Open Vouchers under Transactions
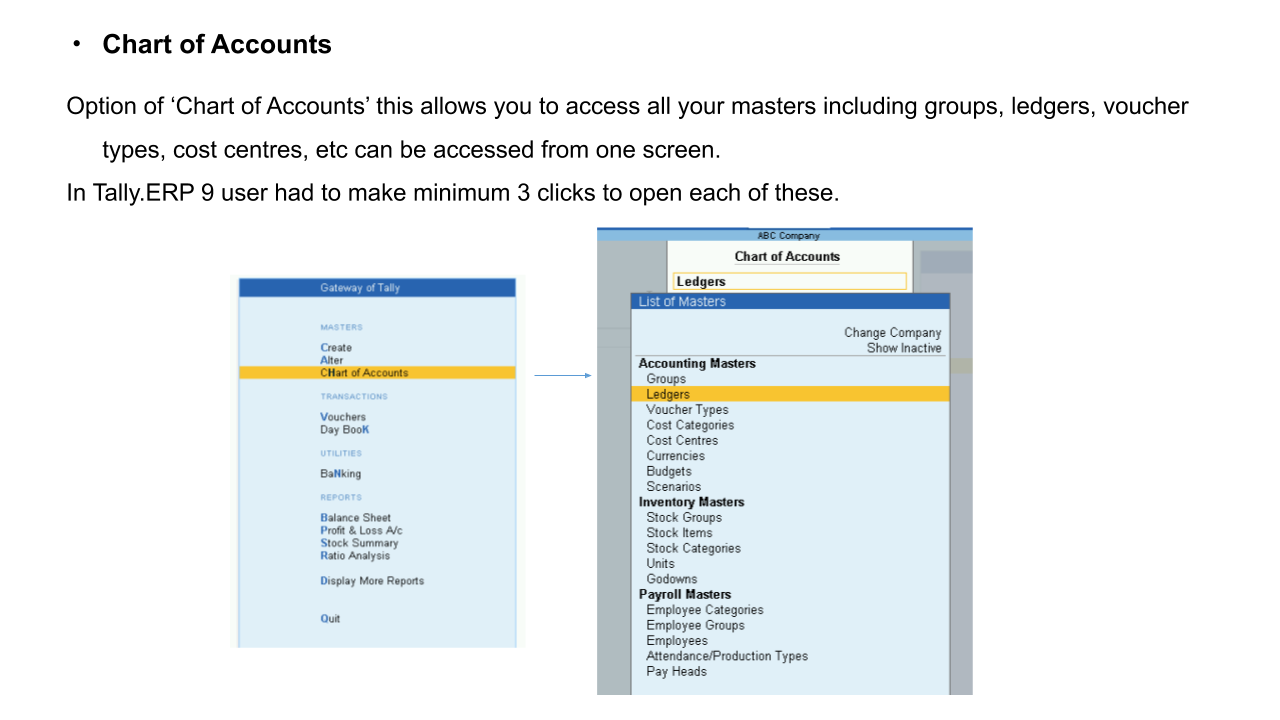 coord(343,417)
